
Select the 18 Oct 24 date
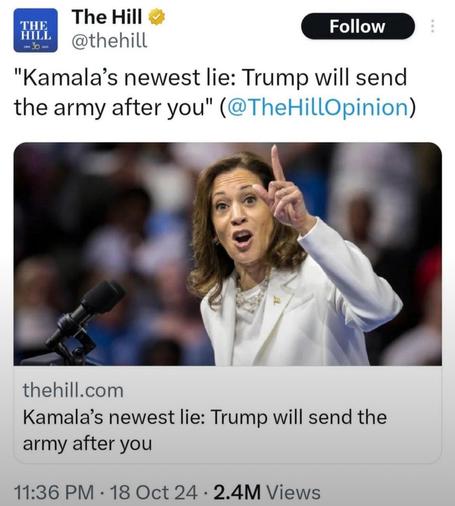pos(154,492)
